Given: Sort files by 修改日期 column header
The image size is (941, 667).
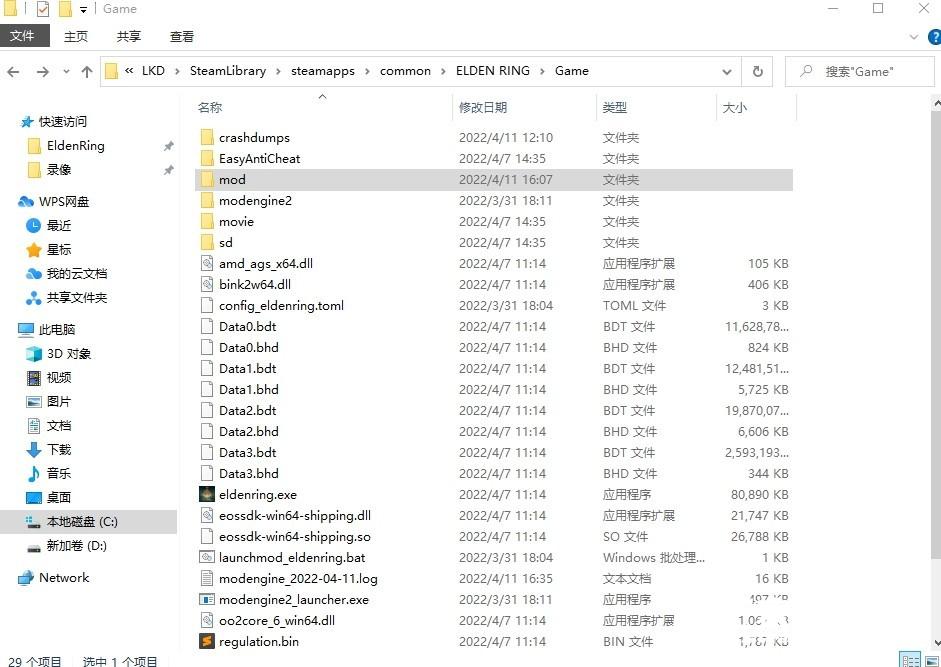Looking at the screenshot, I should (483, 107).
